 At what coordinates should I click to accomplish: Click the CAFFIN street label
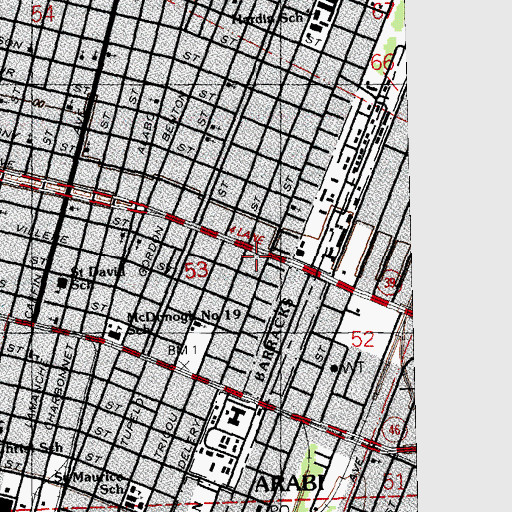[33, 295]
